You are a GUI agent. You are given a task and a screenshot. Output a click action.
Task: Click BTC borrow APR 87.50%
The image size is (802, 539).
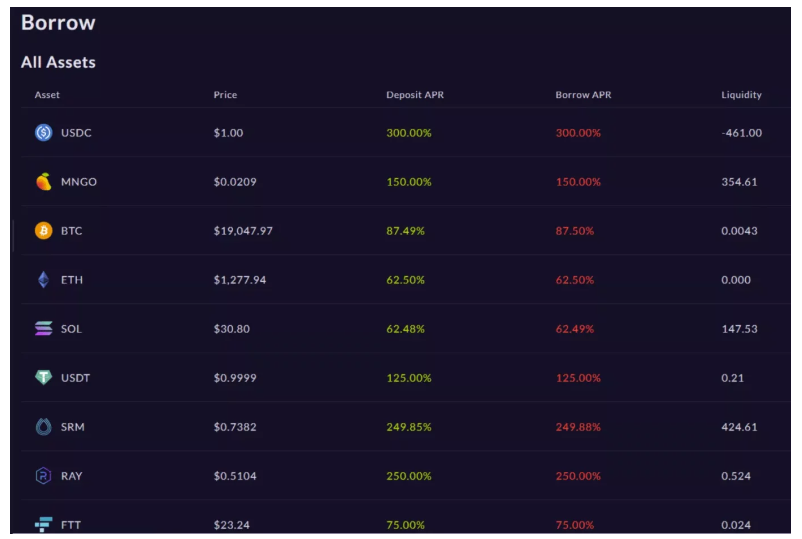click(x=574, y=231)
